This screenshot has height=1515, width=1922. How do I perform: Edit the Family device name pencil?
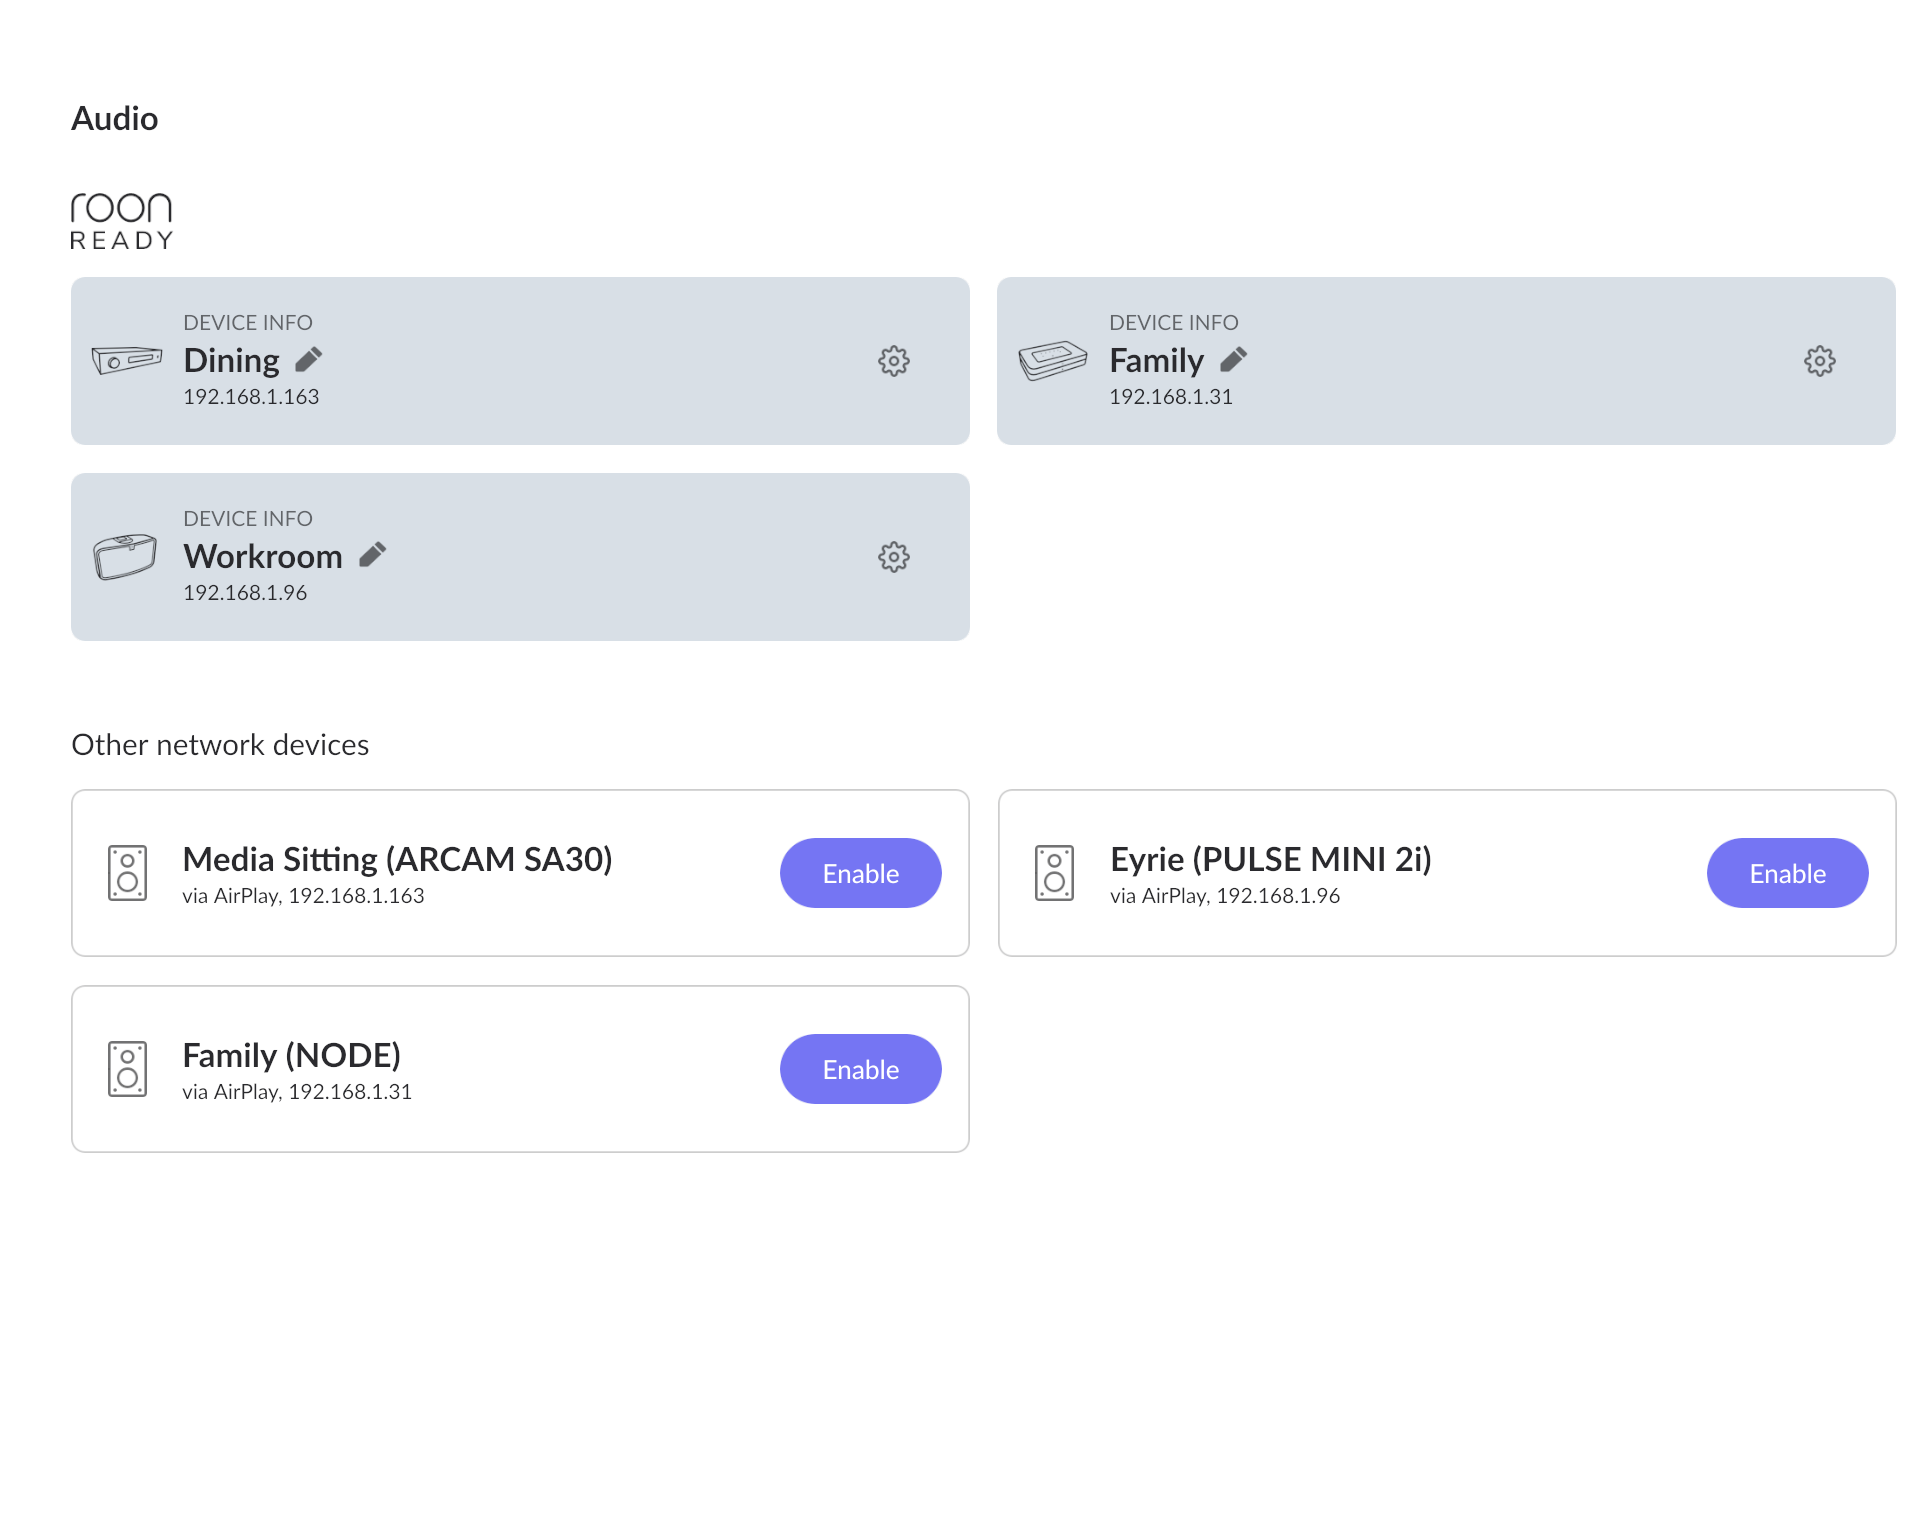1234,359
